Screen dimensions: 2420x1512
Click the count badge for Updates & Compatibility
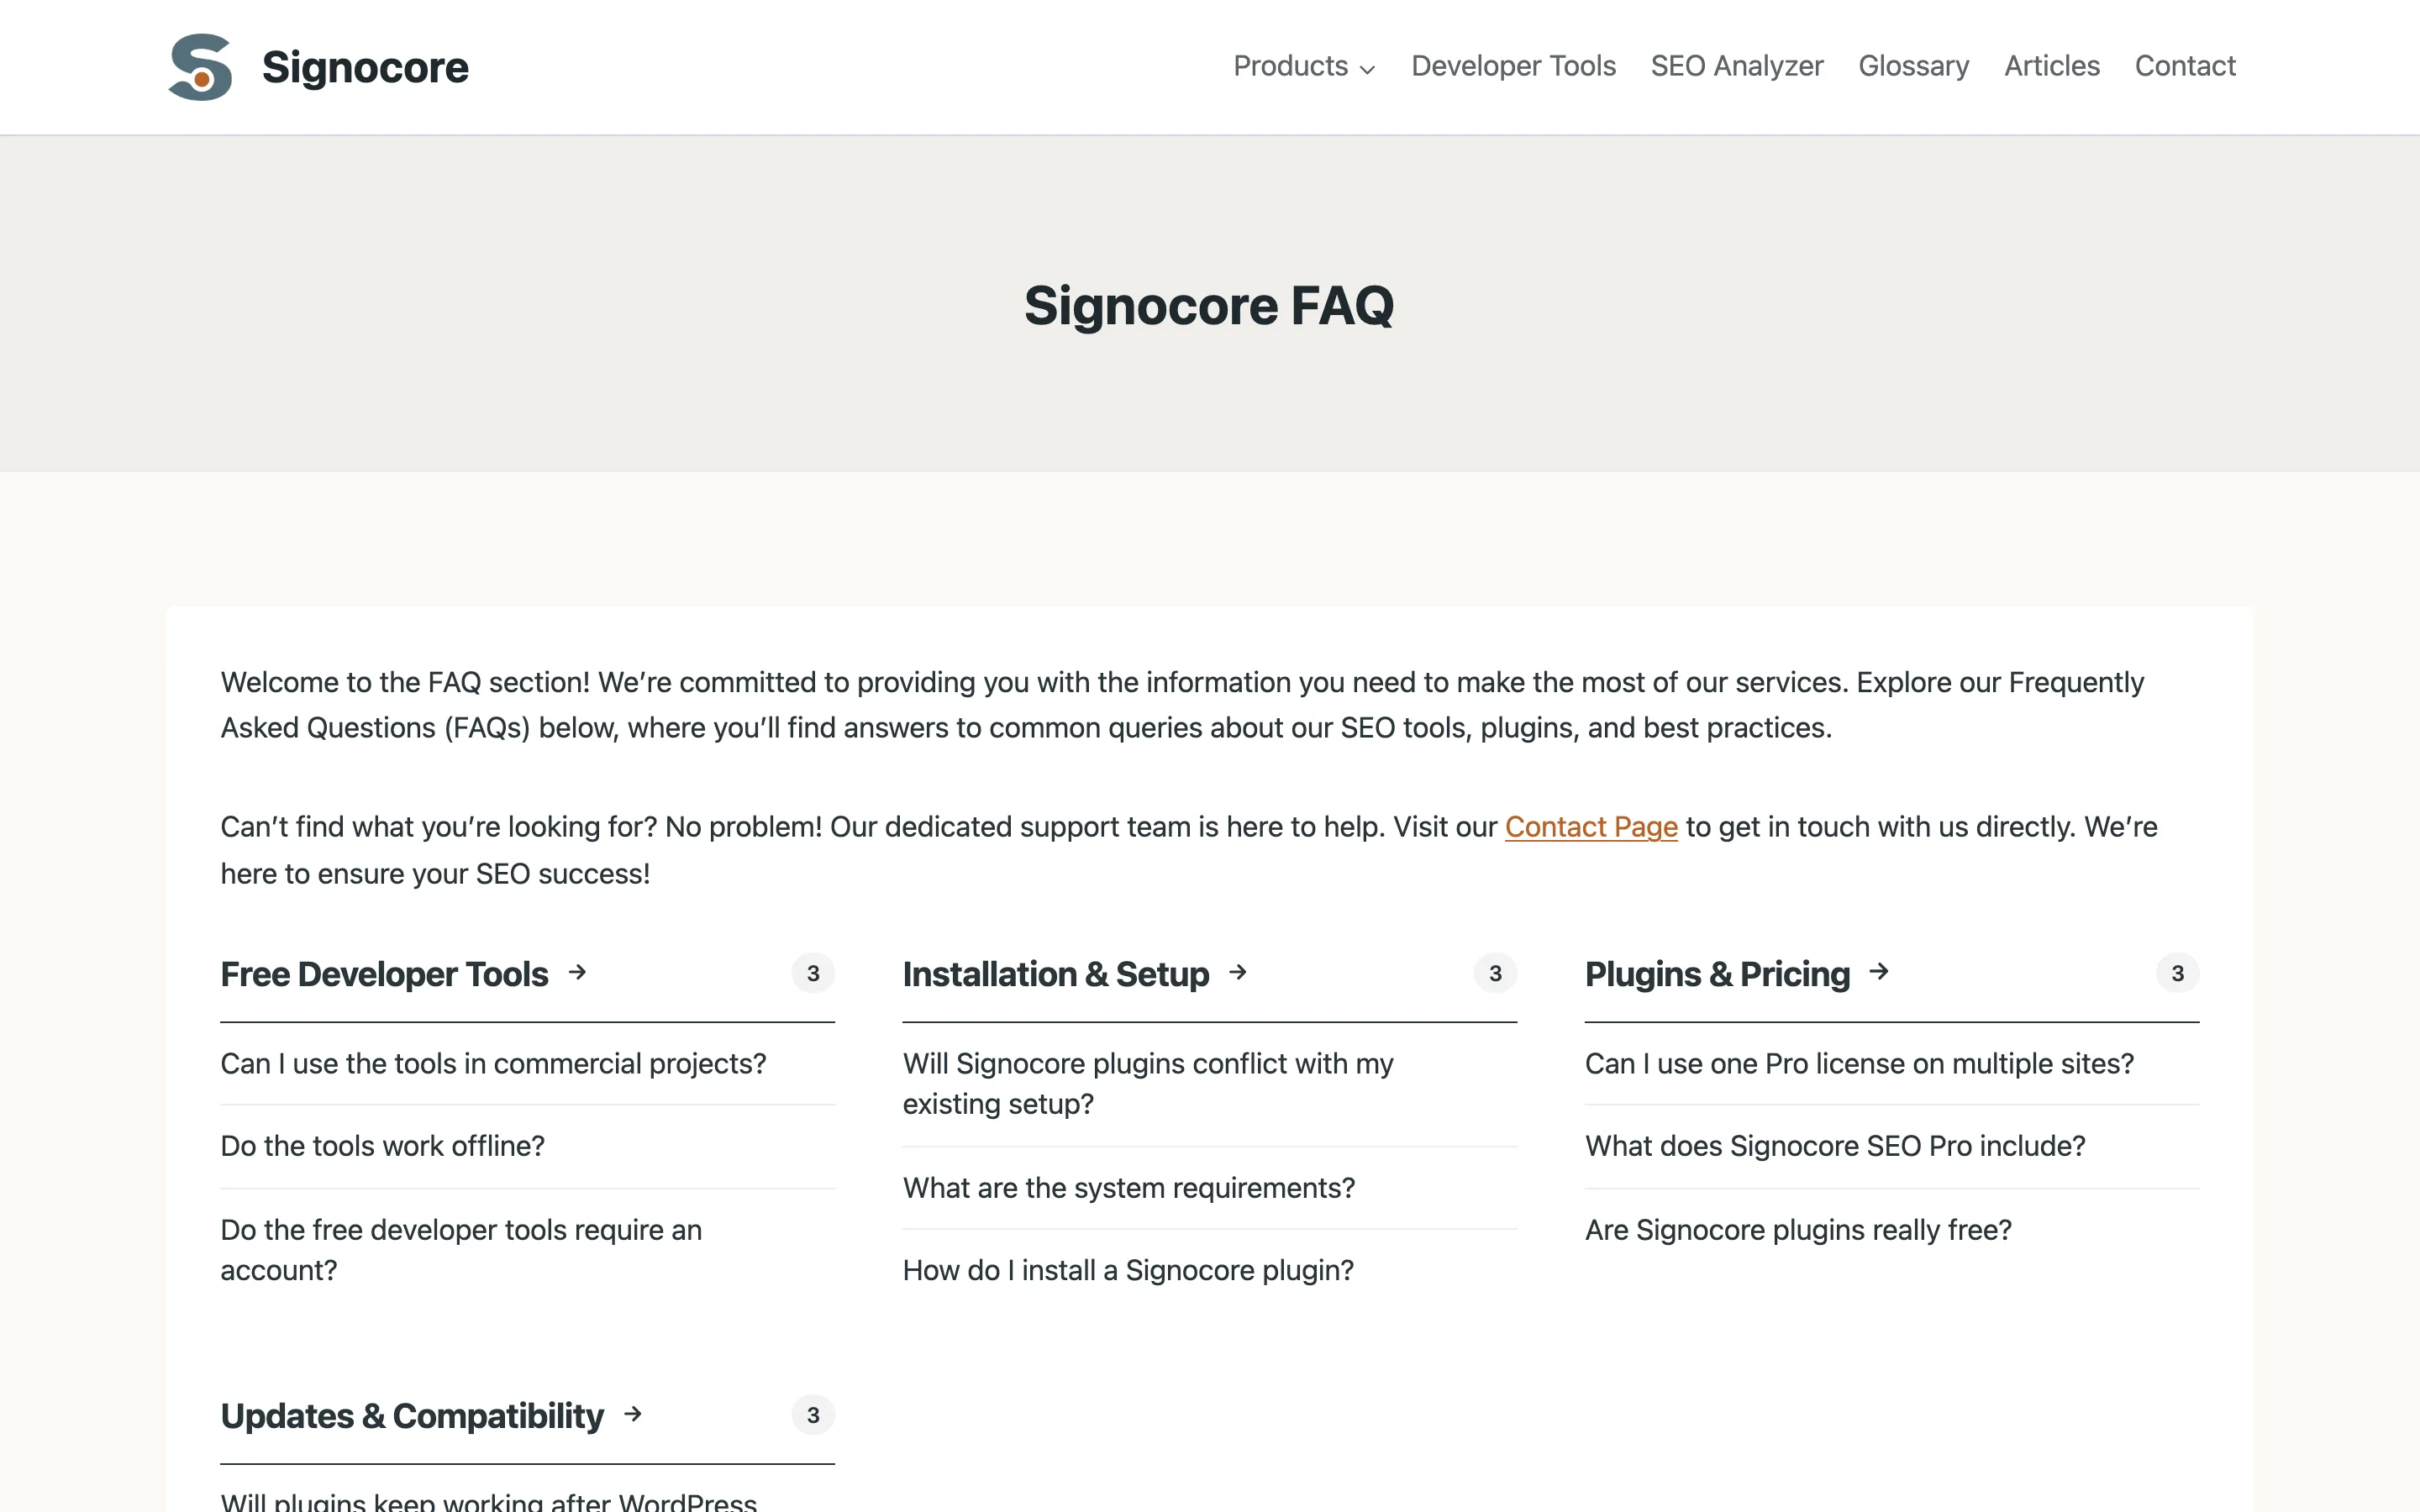pos(813,1415)
